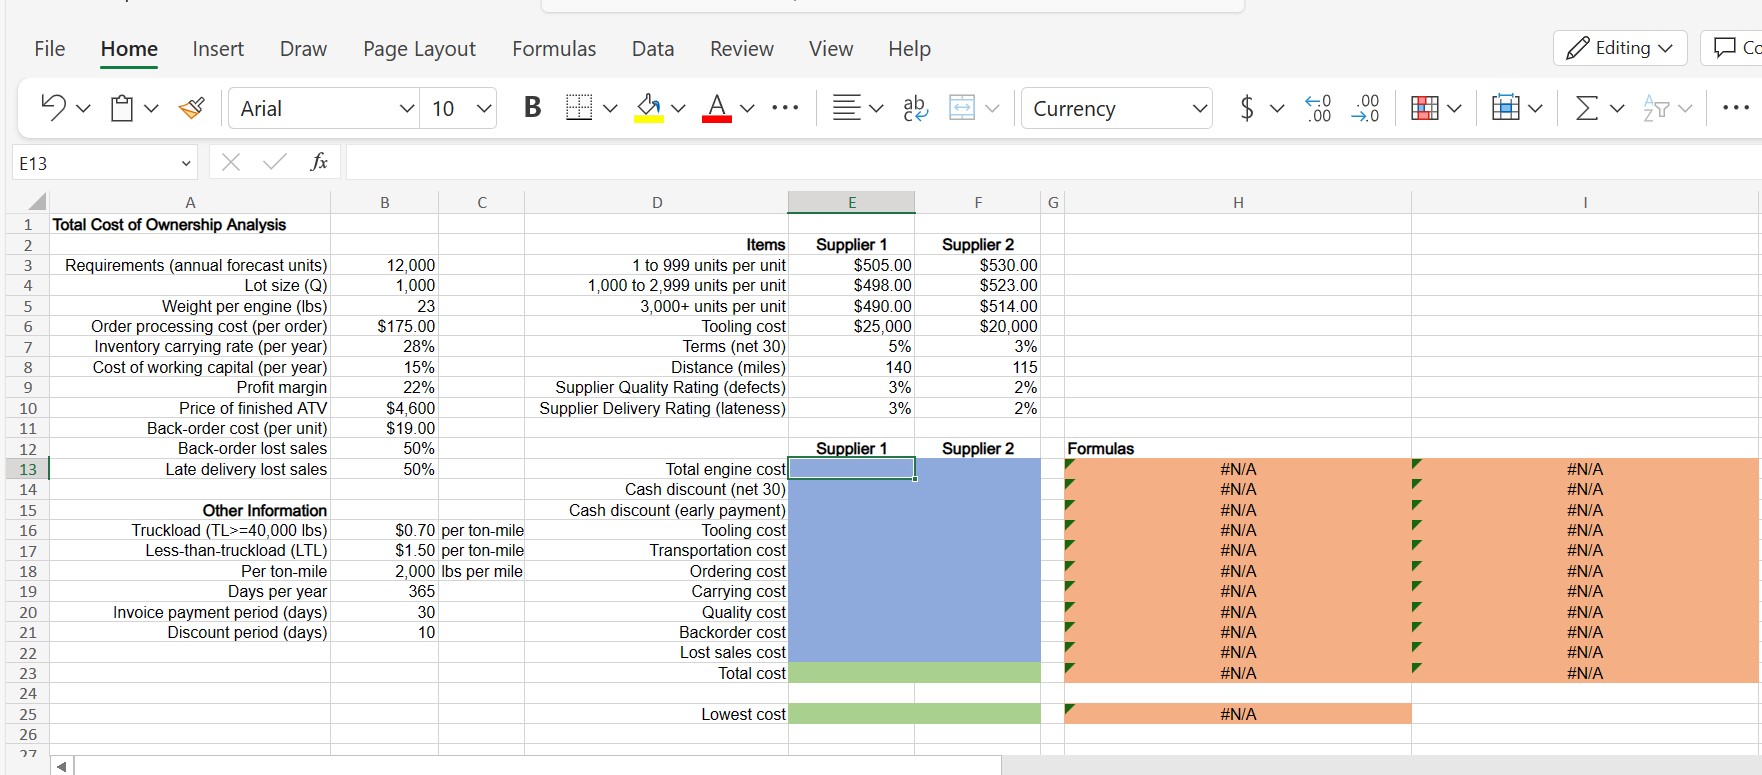Click the Select All corner triangle
Image resolution: width=1762 pixels, height=775 pixels.
pyautogui.click(x=35, y=202)
